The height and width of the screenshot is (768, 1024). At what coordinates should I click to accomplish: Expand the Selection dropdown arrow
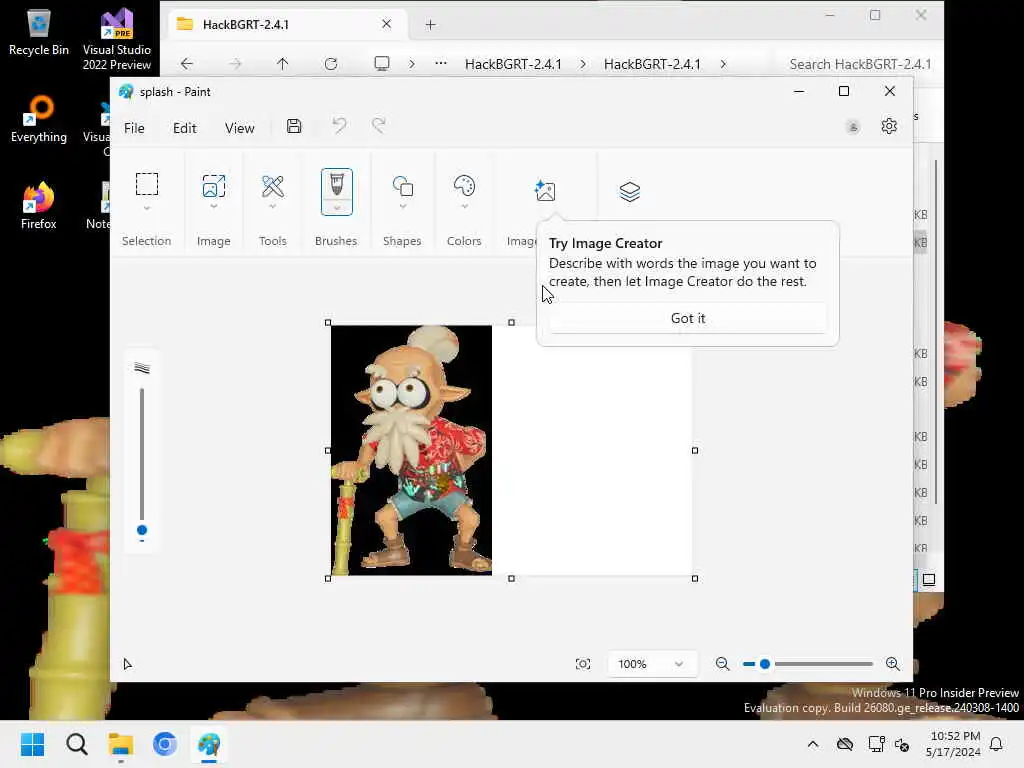coord(146,208)
